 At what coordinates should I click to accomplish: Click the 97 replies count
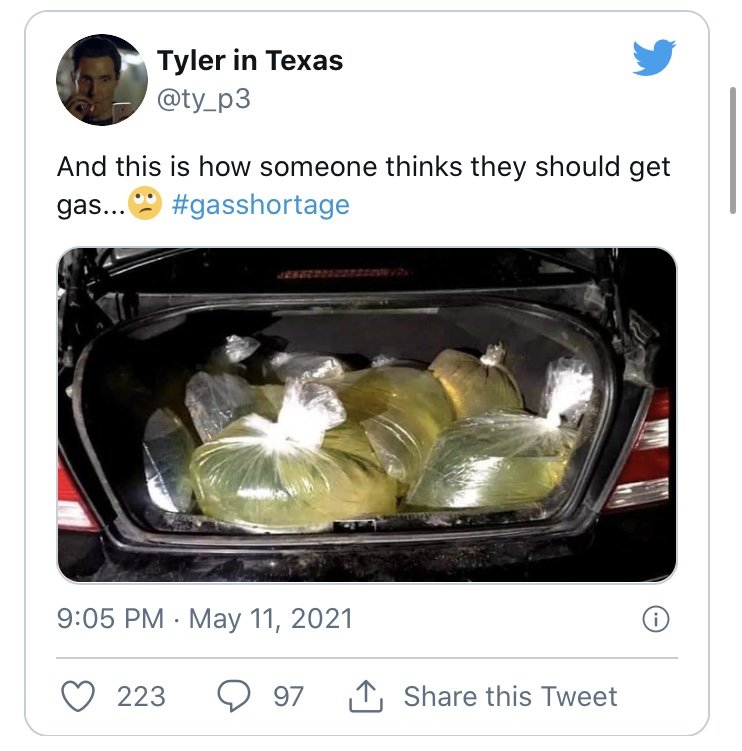point(288,696)
